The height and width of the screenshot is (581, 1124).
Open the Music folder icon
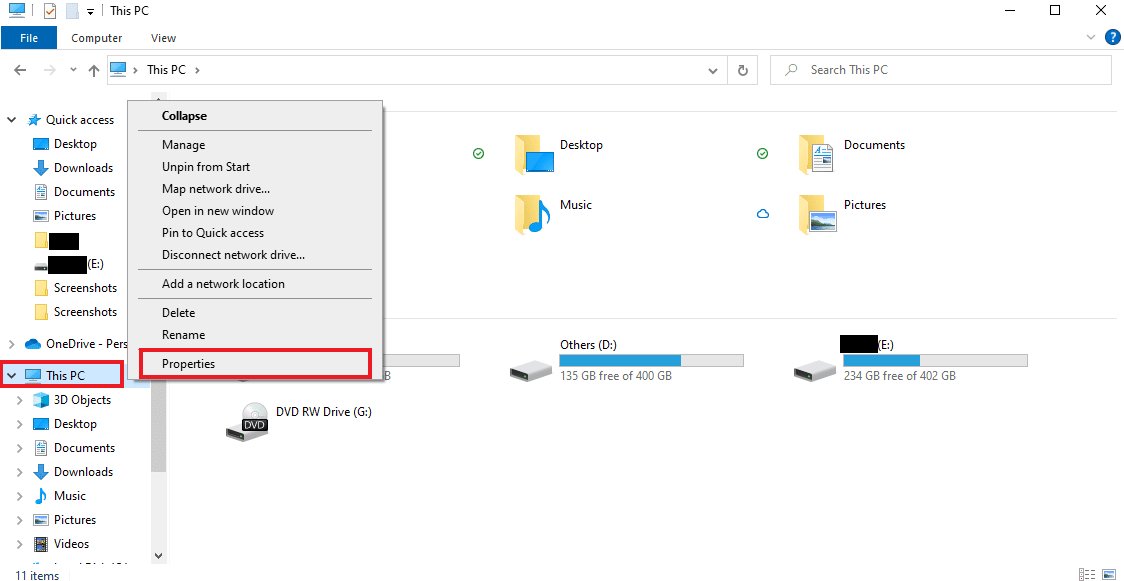(533, 214)
